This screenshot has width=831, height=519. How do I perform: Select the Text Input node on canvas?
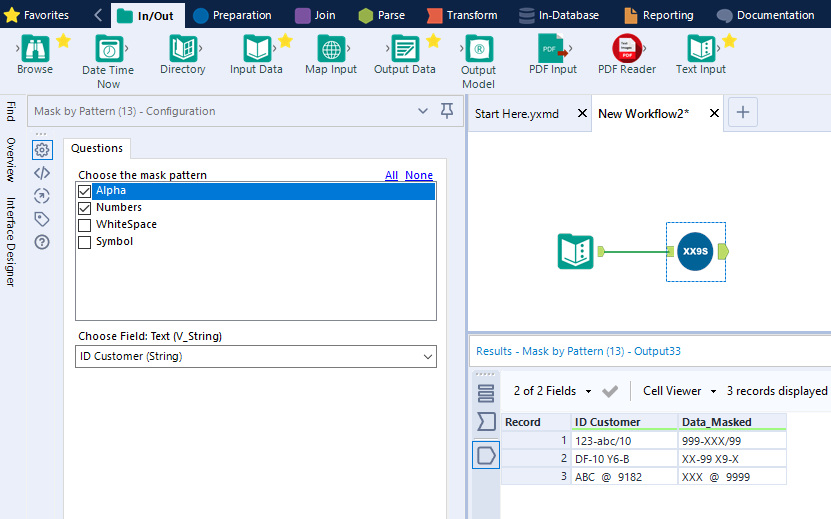pyautogui.click(x=576, y=251)
